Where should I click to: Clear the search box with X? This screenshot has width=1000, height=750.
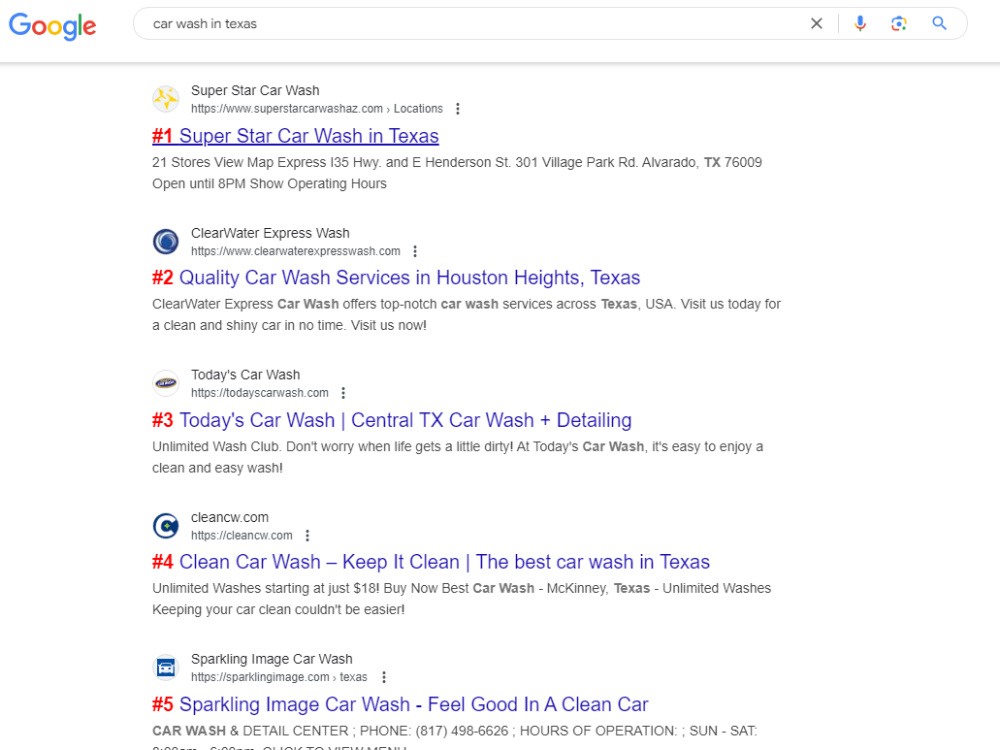[816, 24]
